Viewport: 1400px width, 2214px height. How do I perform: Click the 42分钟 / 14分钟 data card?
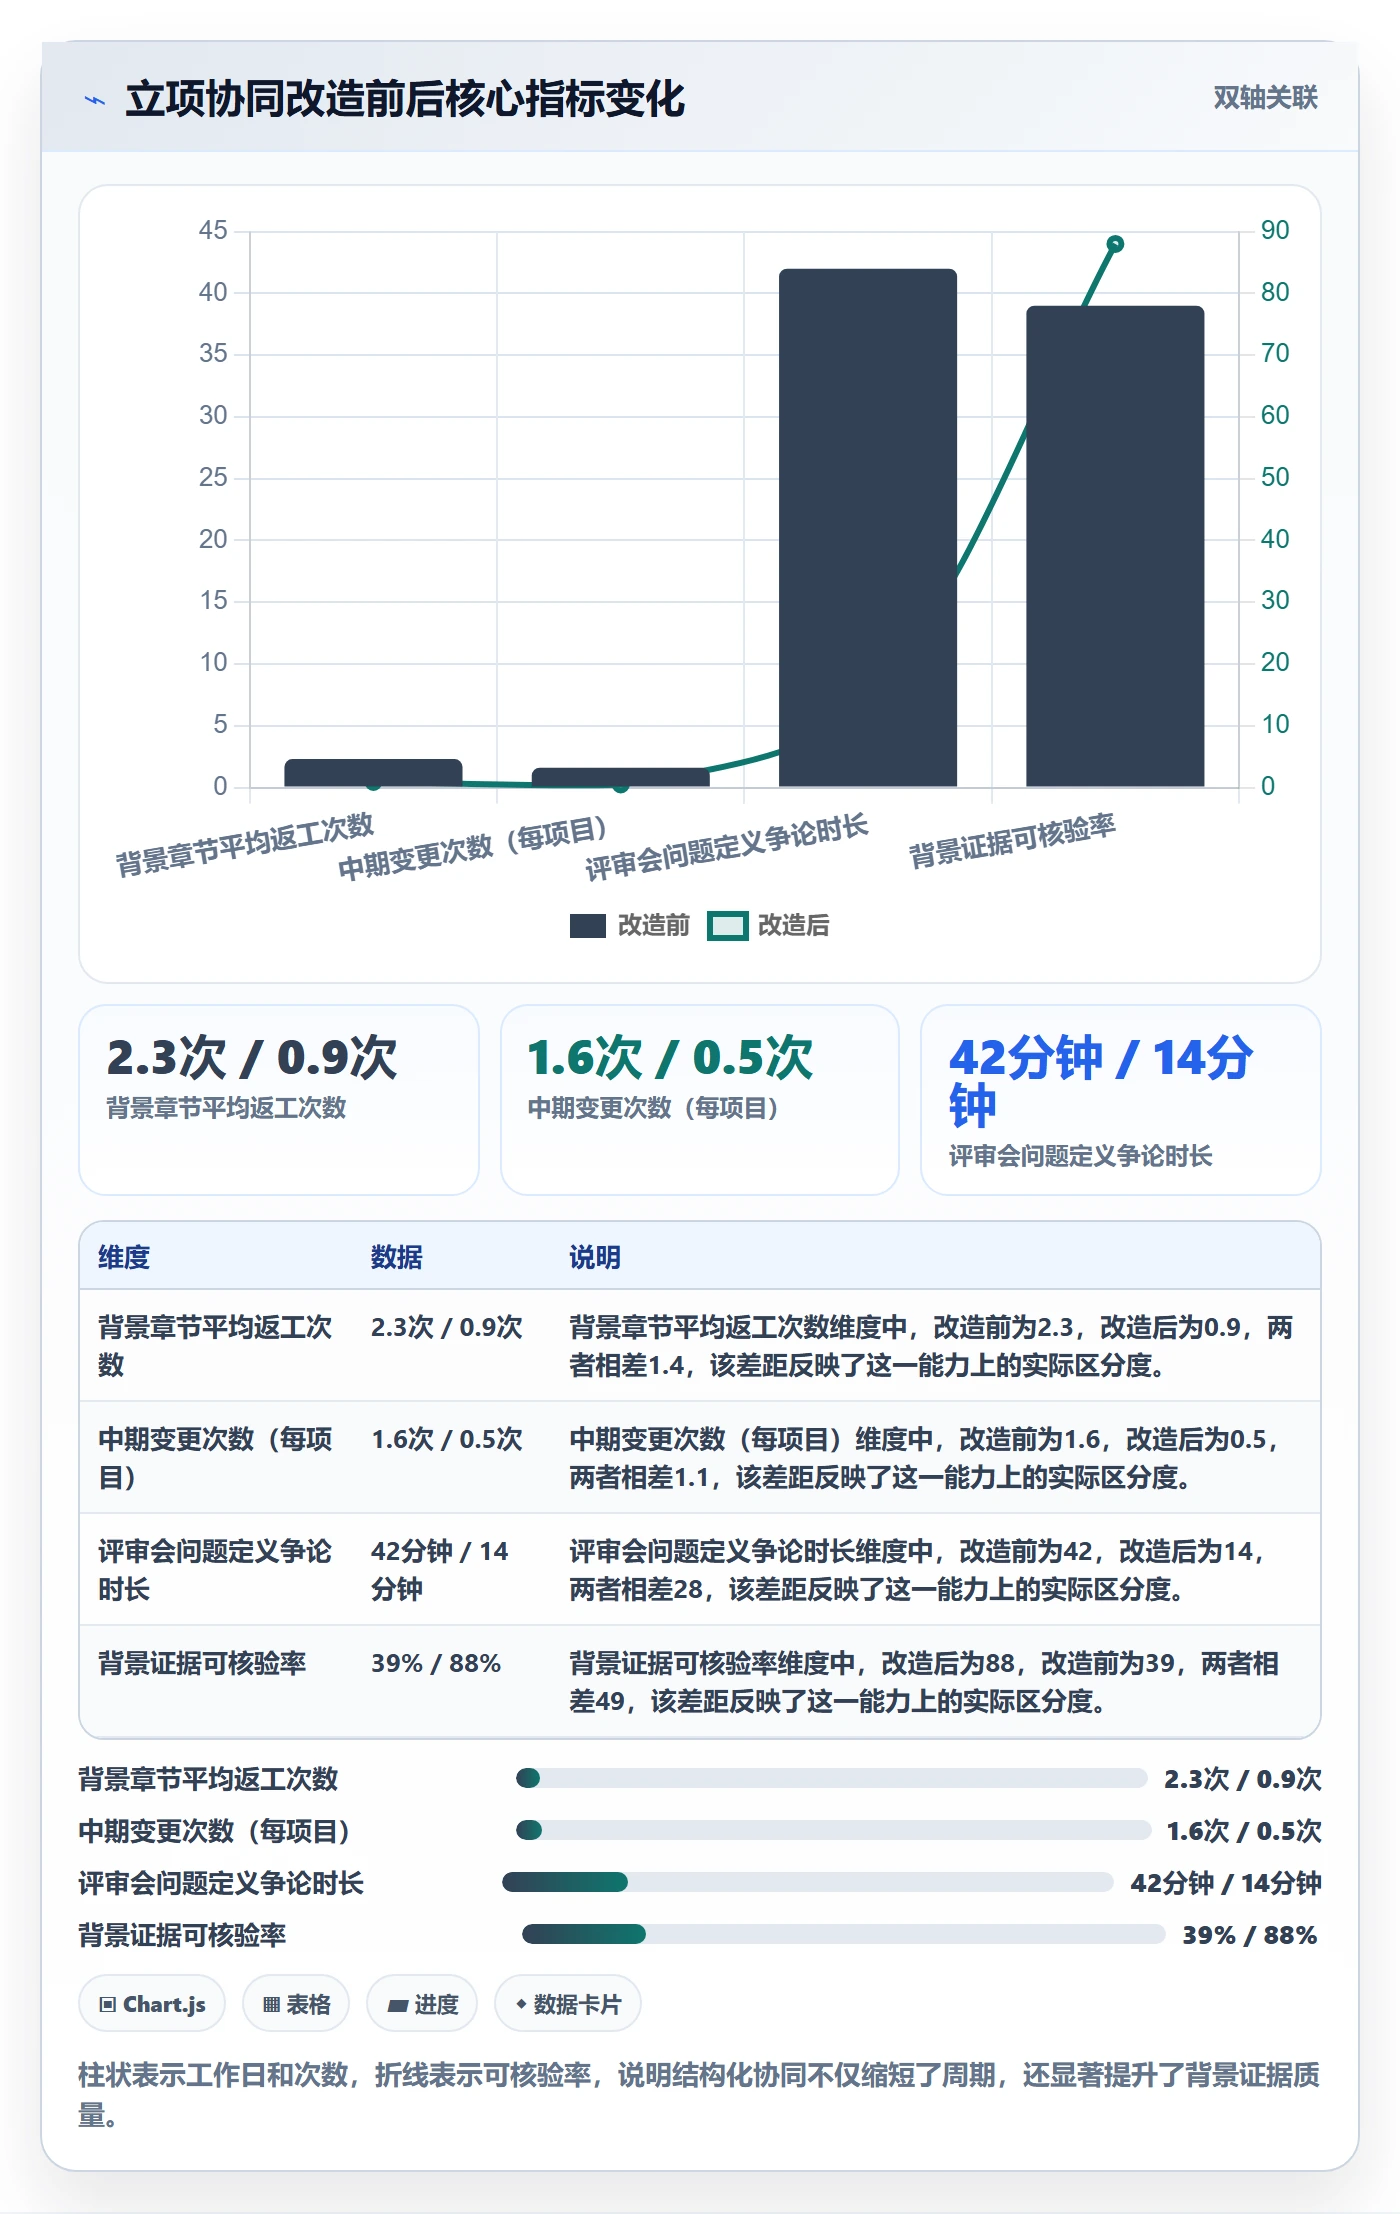(x=1121, y=1100)
